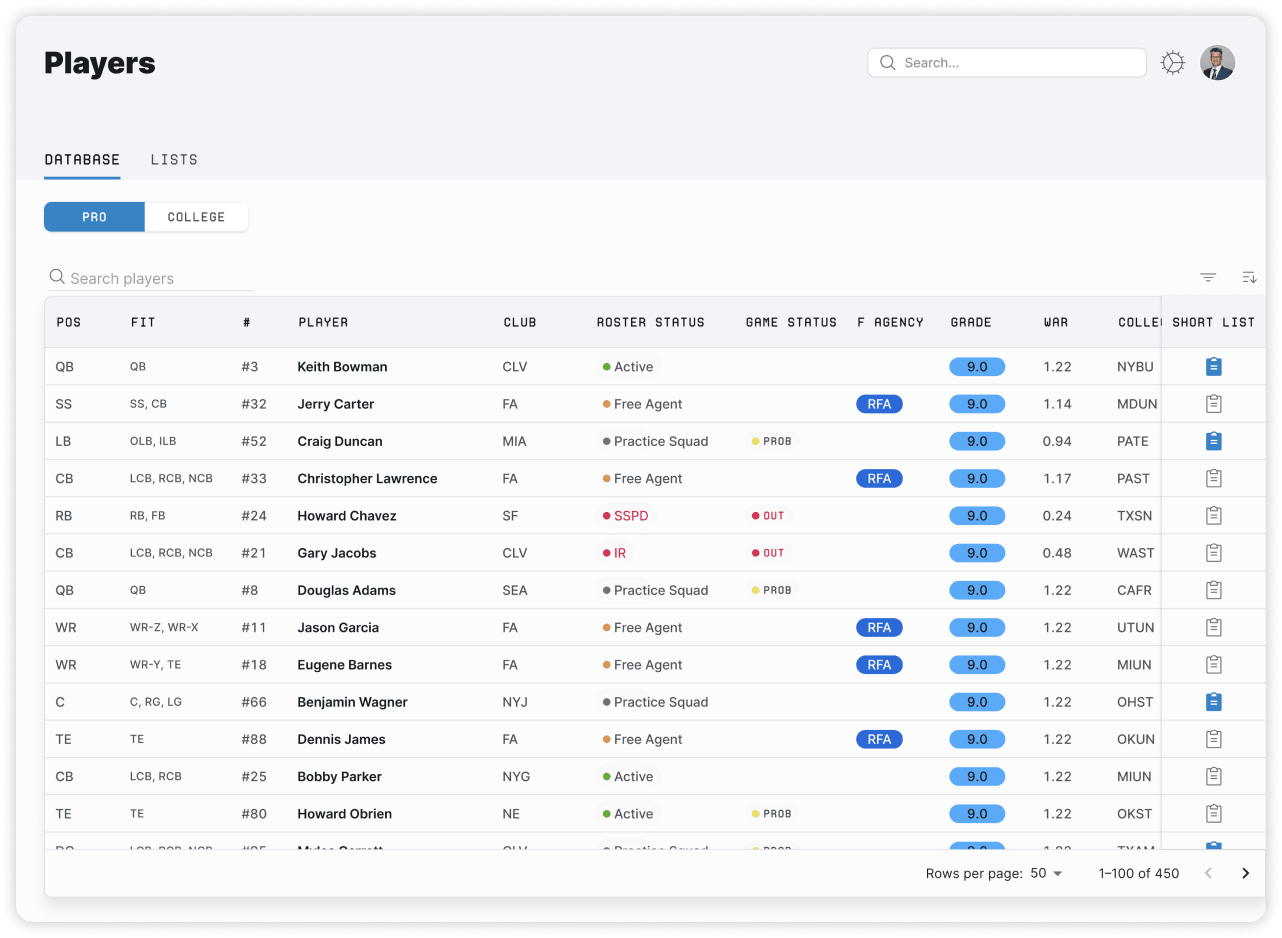Click the SHORT LIST column header
Screen dimensions: 1282x938
(1213, 322)
